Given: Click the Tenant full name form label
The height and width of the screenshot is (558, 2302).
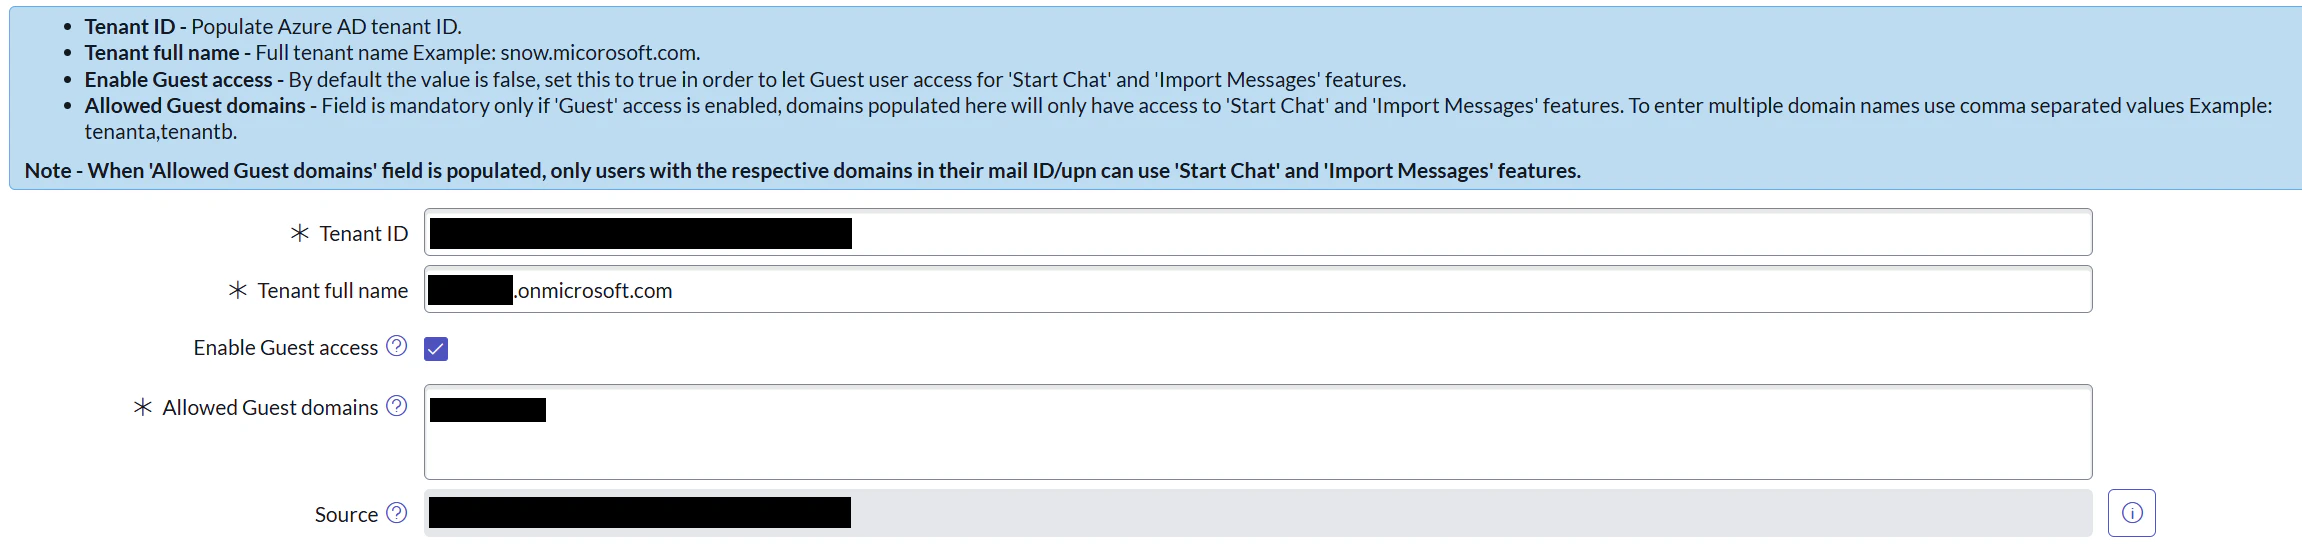Looking at the screenshot, I should 333,290.
